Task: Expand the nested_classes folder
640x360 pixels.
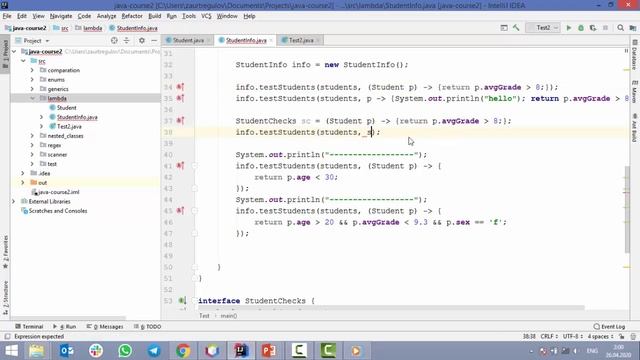Action: (x=32, y=136)
